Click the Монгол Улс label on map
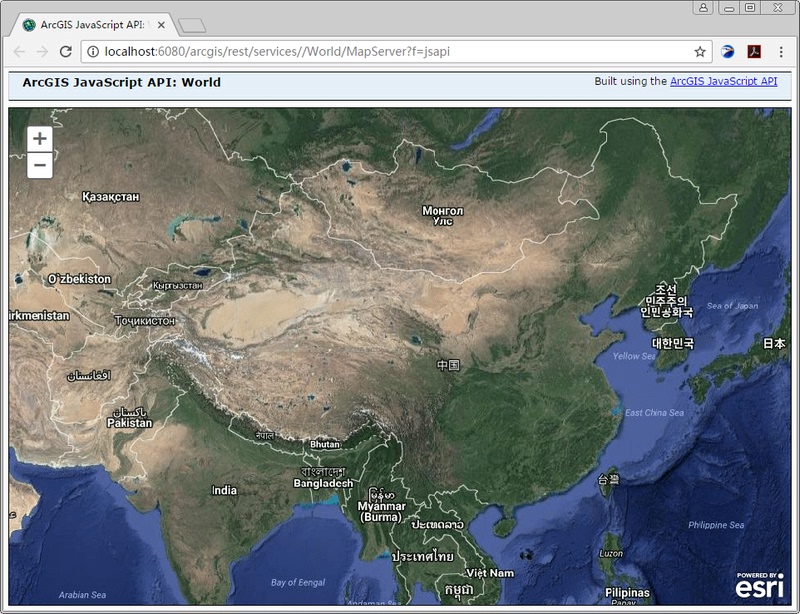Viewport: 800px width, 614px height. [x=443, y=215]
